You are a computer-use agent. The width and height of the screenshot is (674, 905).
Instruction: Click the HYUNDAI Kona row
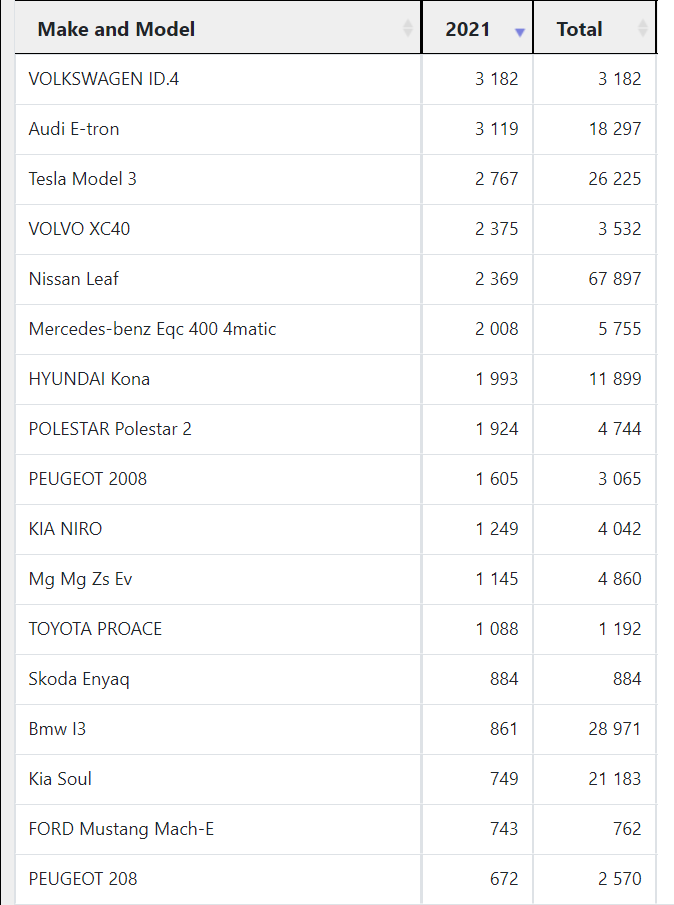336,379
